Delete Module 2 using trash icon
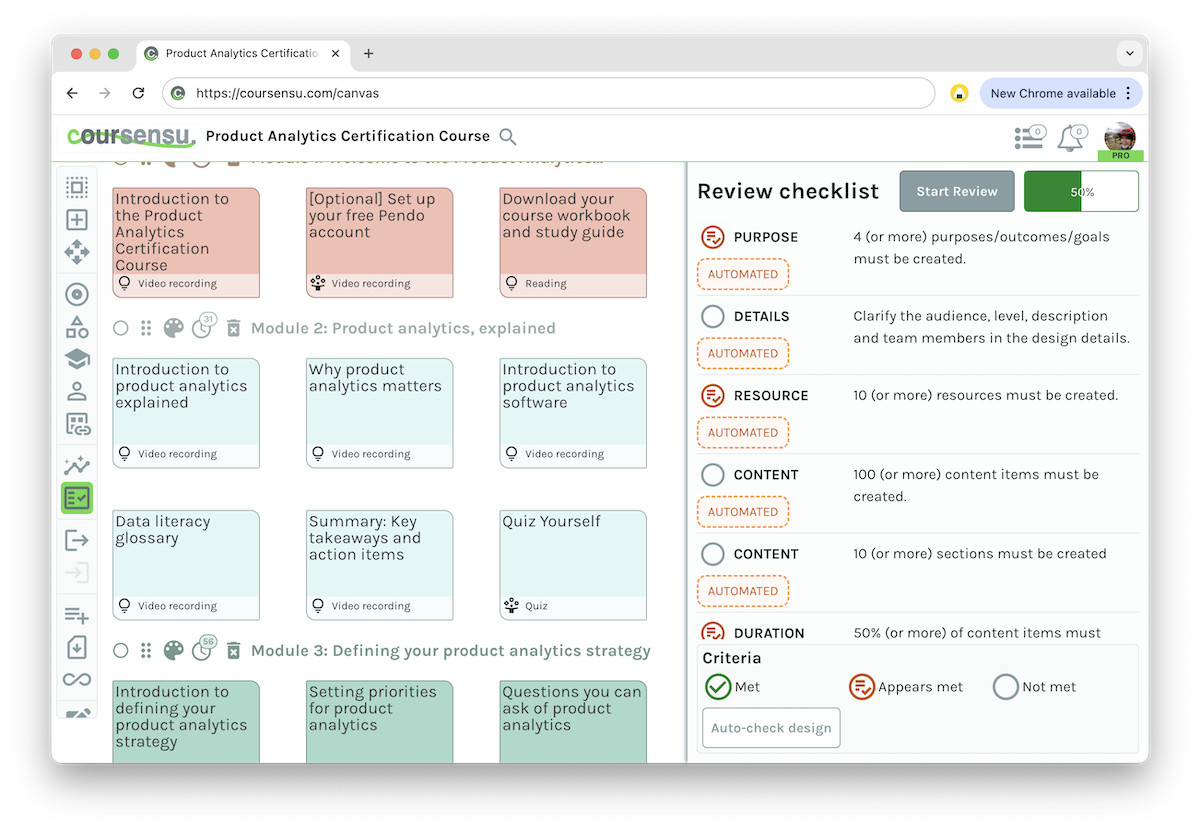The width and height of the screenshot is (1200, 831). point(233,328)
